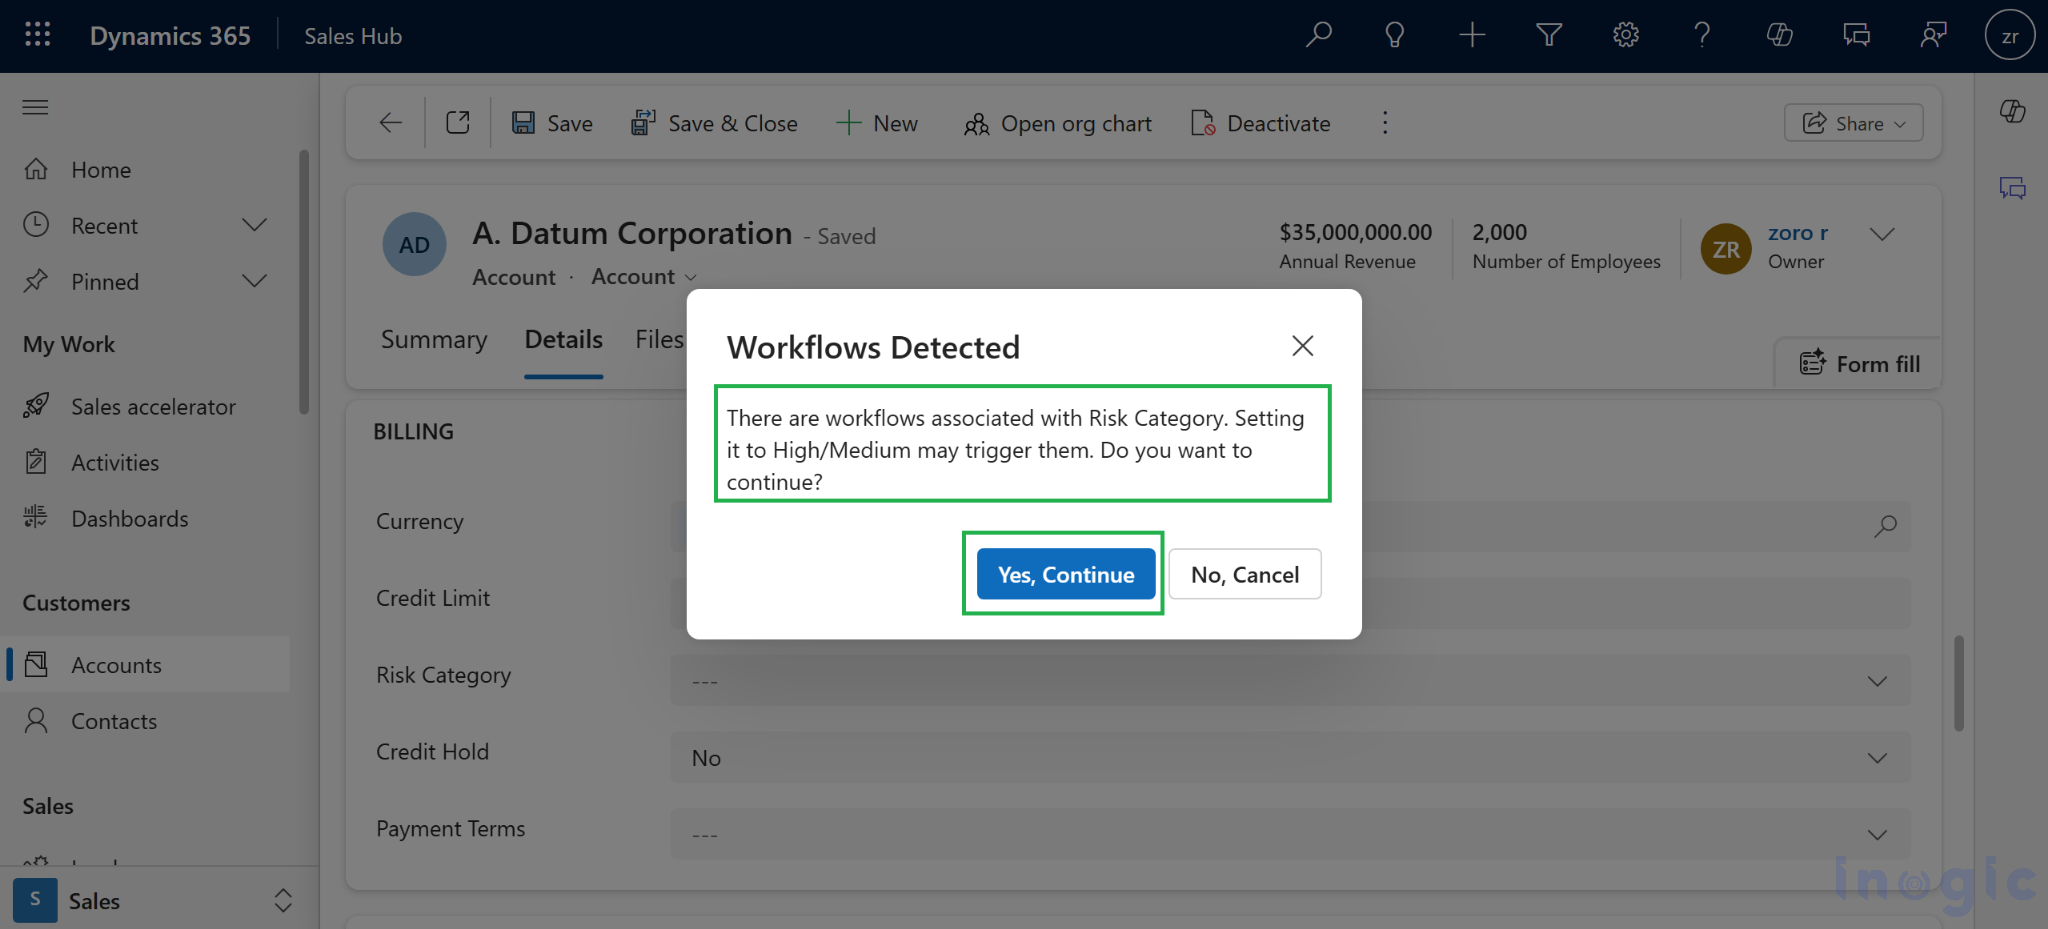
Task: Open the Copilot icon in top bar
Action: point(1780,35)
